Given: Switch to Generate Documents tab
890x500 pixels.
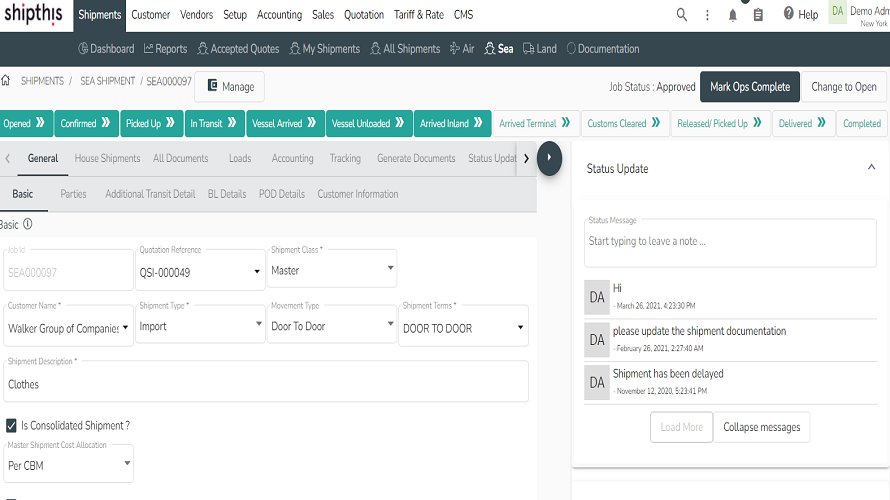Looking at the screenshot, I should [x=416, y=158].
